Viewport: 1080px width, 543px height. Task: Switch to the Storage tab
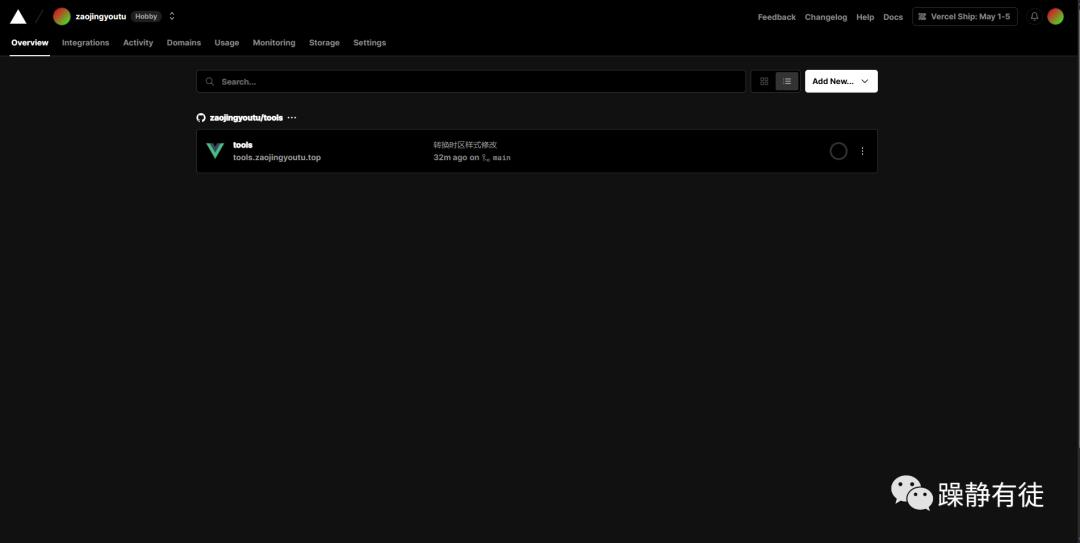(324, 43)
